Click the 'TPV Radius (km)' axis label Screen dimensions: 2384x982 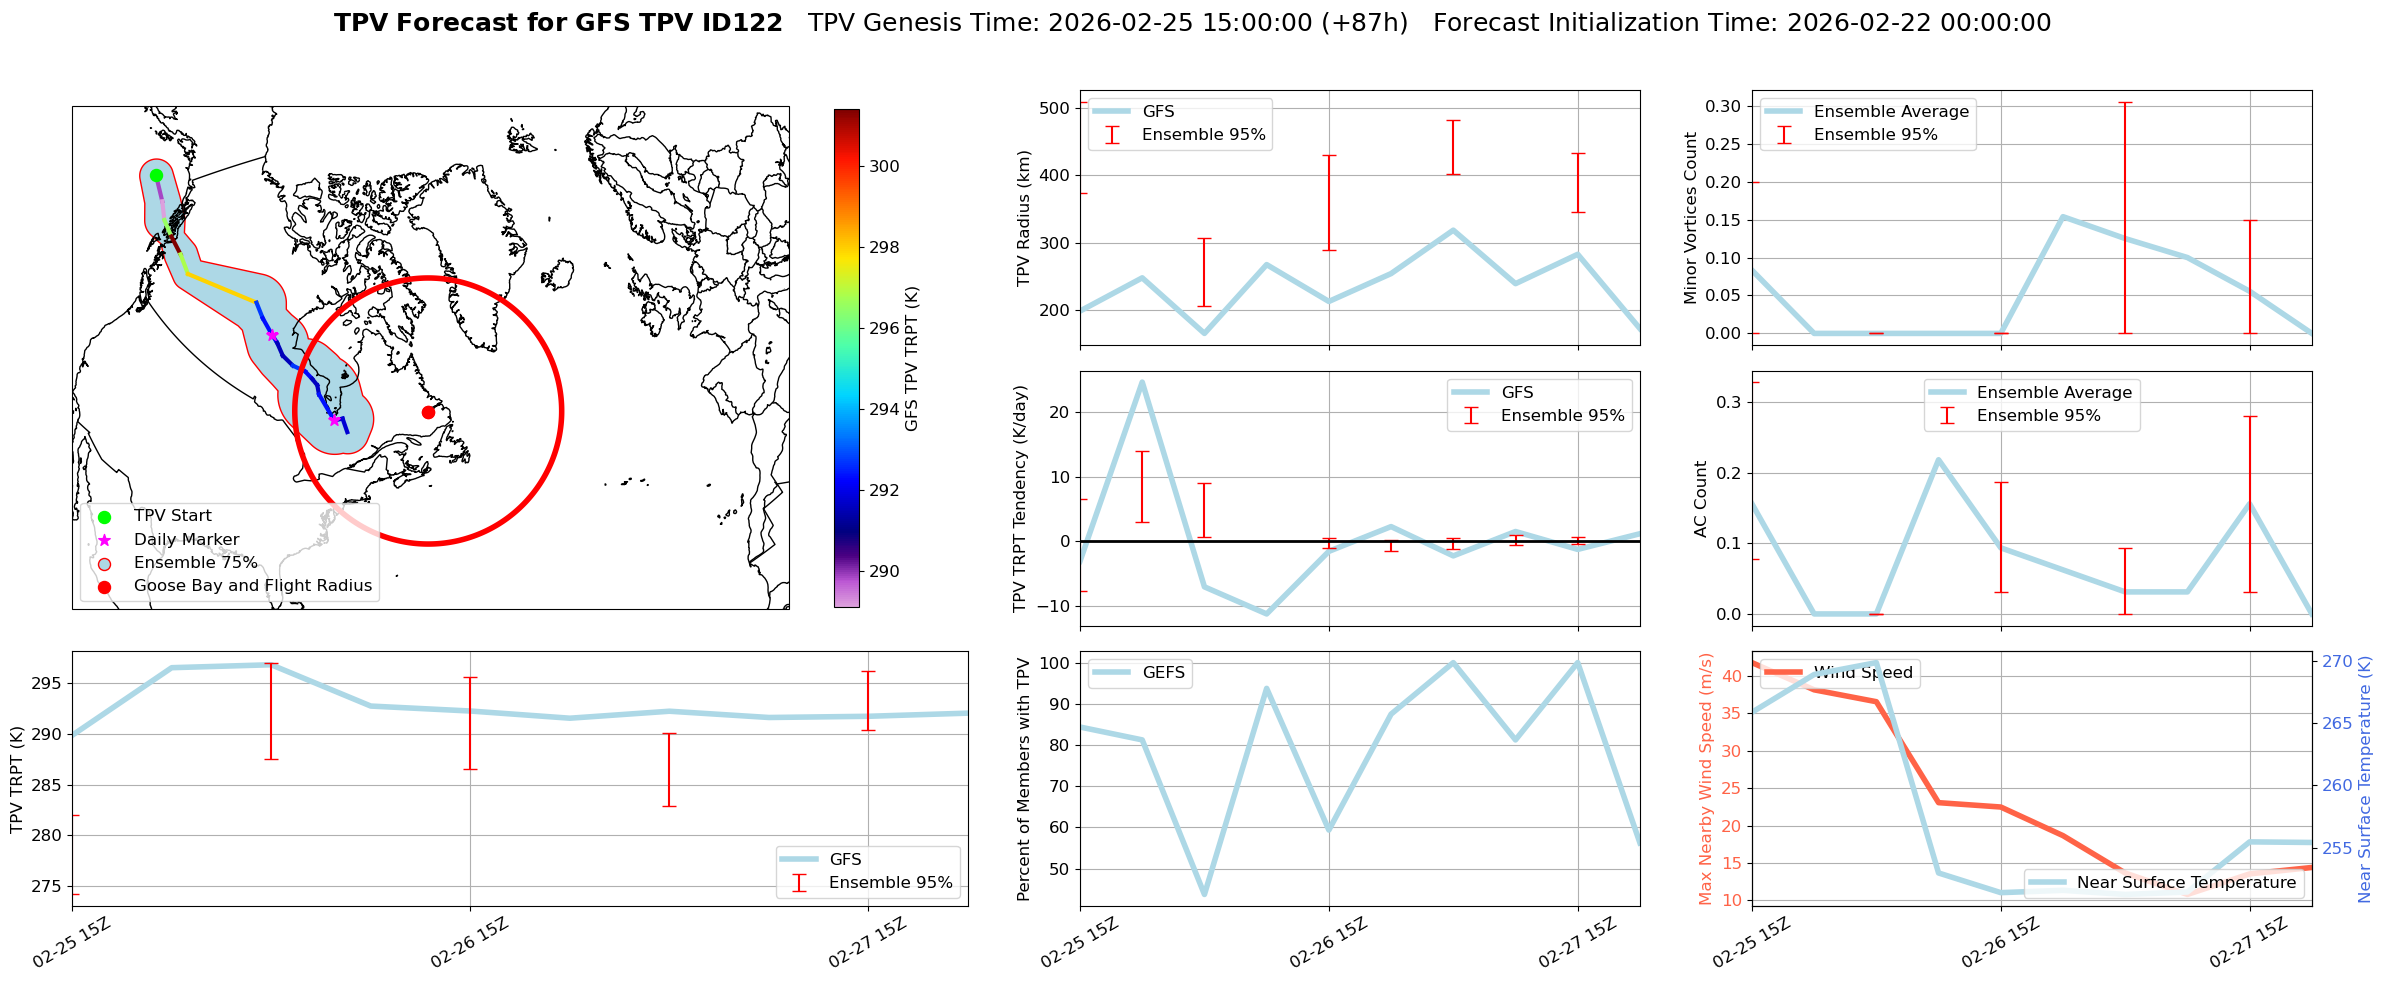coord(1023,218)
